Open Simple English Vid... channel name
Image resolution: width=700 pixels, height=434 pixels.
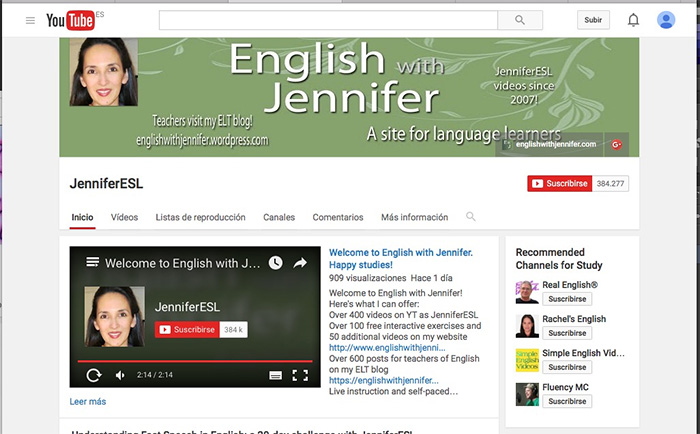(583, 353)
